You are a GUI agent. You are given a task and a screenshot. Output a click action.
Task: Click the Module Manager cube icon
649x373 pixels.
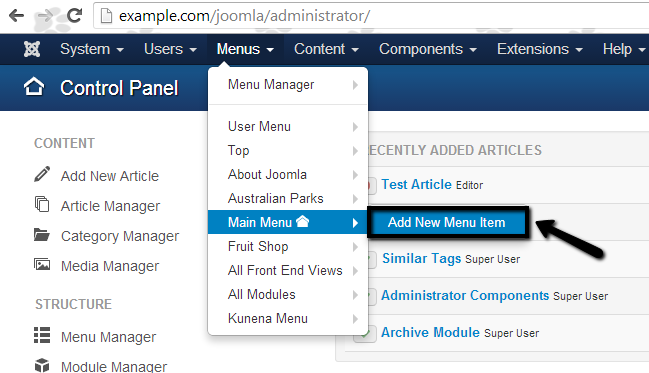tap(42, 365)
